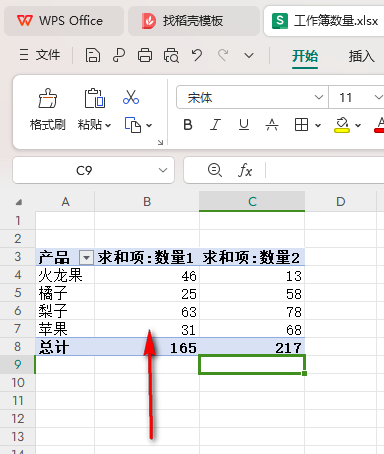Click the Name Box showing C9
The height and width of the screenshot is (454, 384).
point(84,170)
